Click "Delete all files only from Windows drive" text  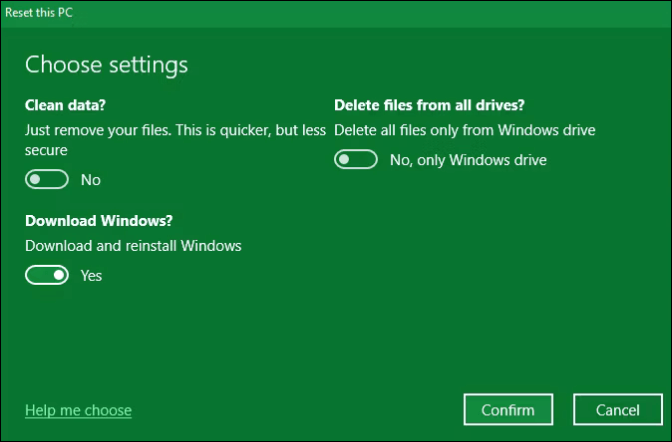pos(465,130)
